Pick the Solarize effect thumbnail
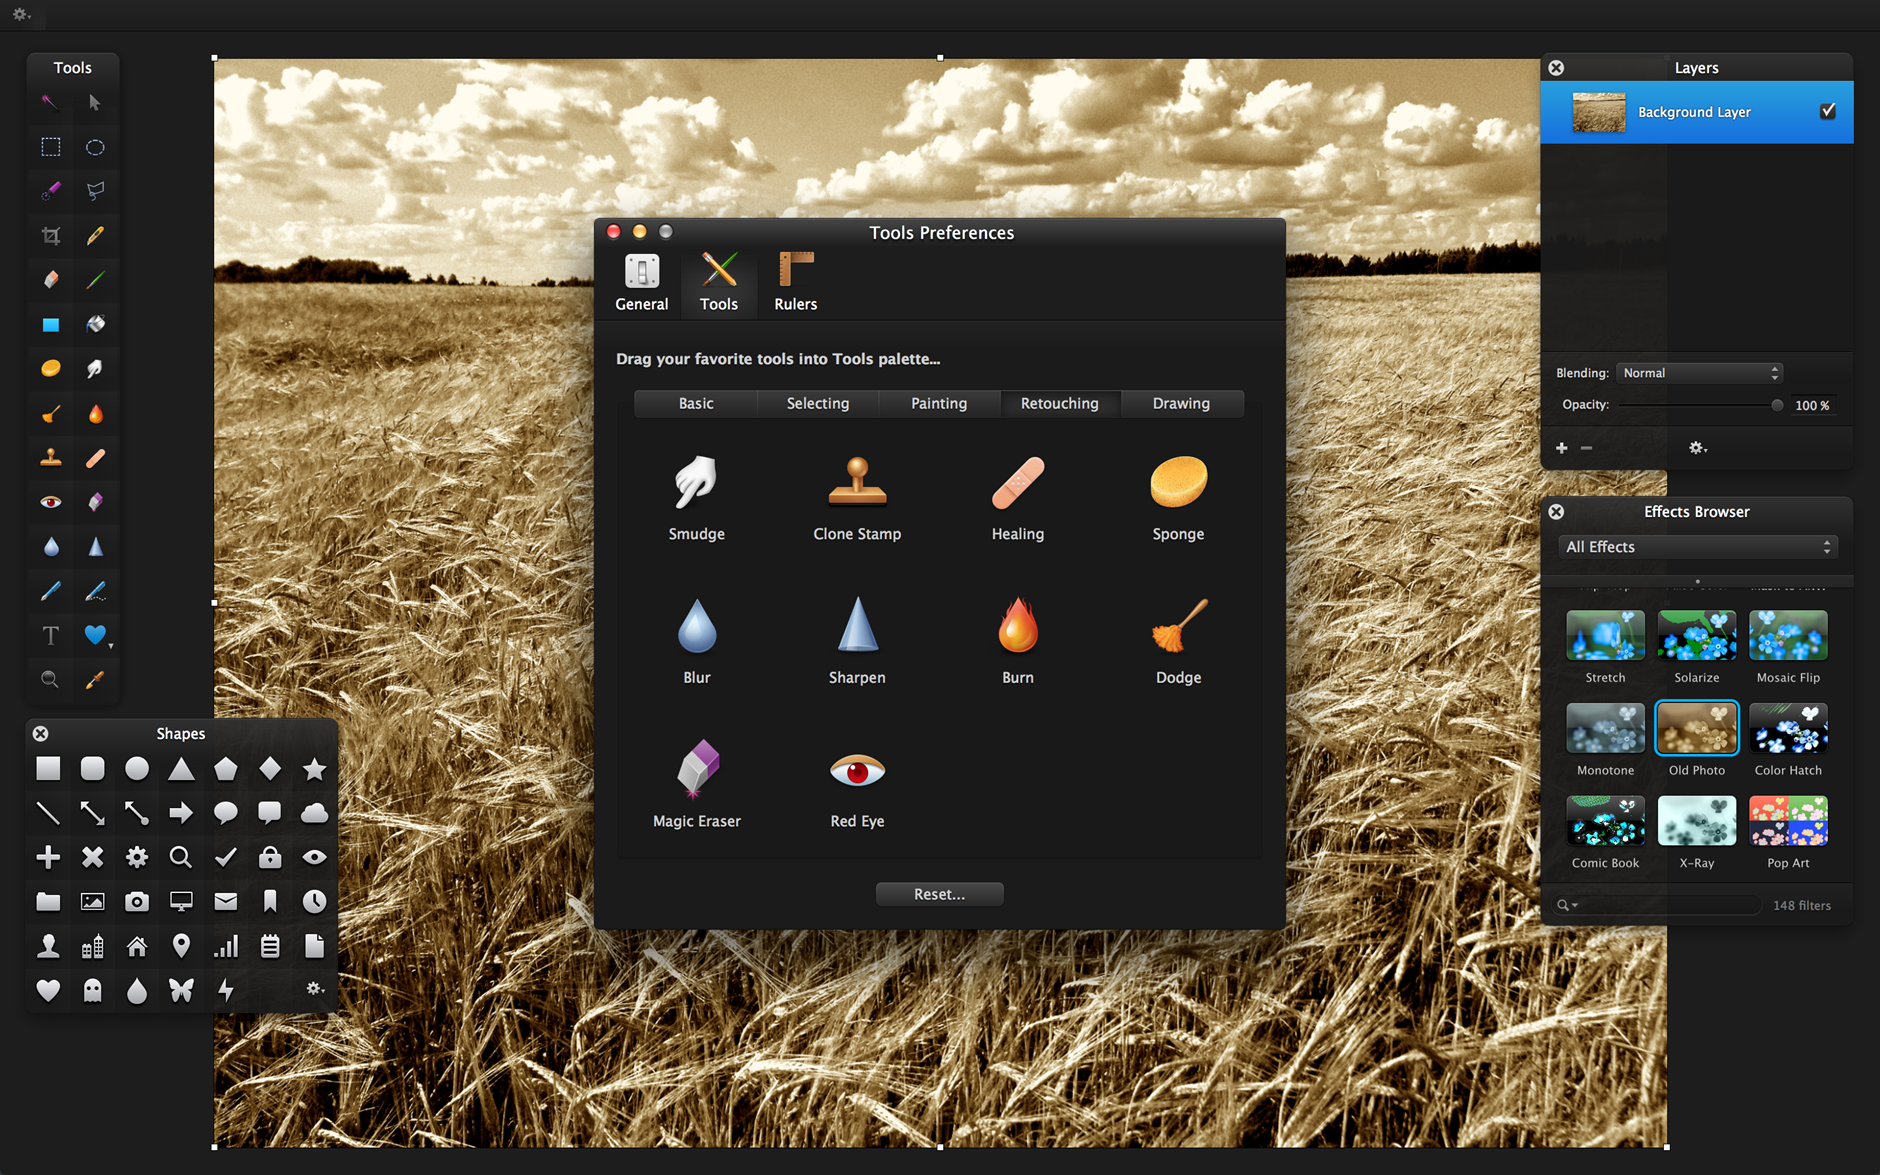The height and width of the screenshot is (1175, 1880). [x=1697, y=635]
